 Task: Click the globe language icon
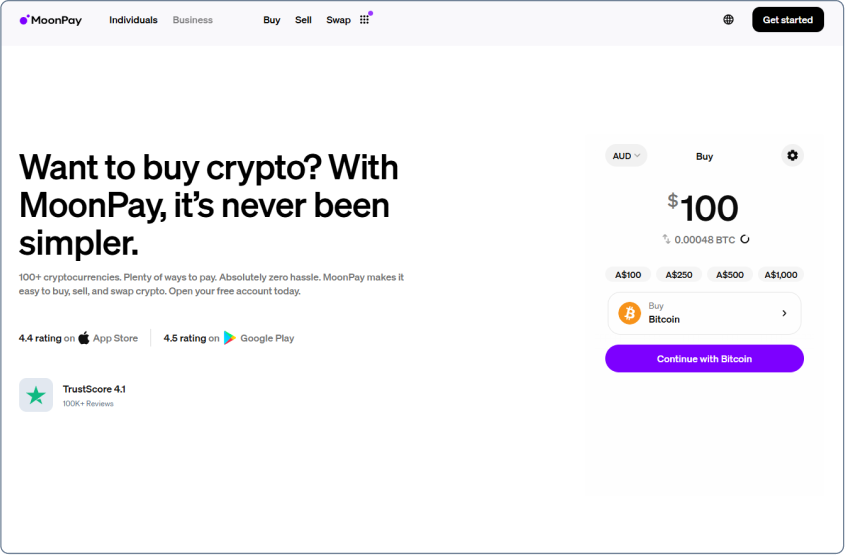728,20
